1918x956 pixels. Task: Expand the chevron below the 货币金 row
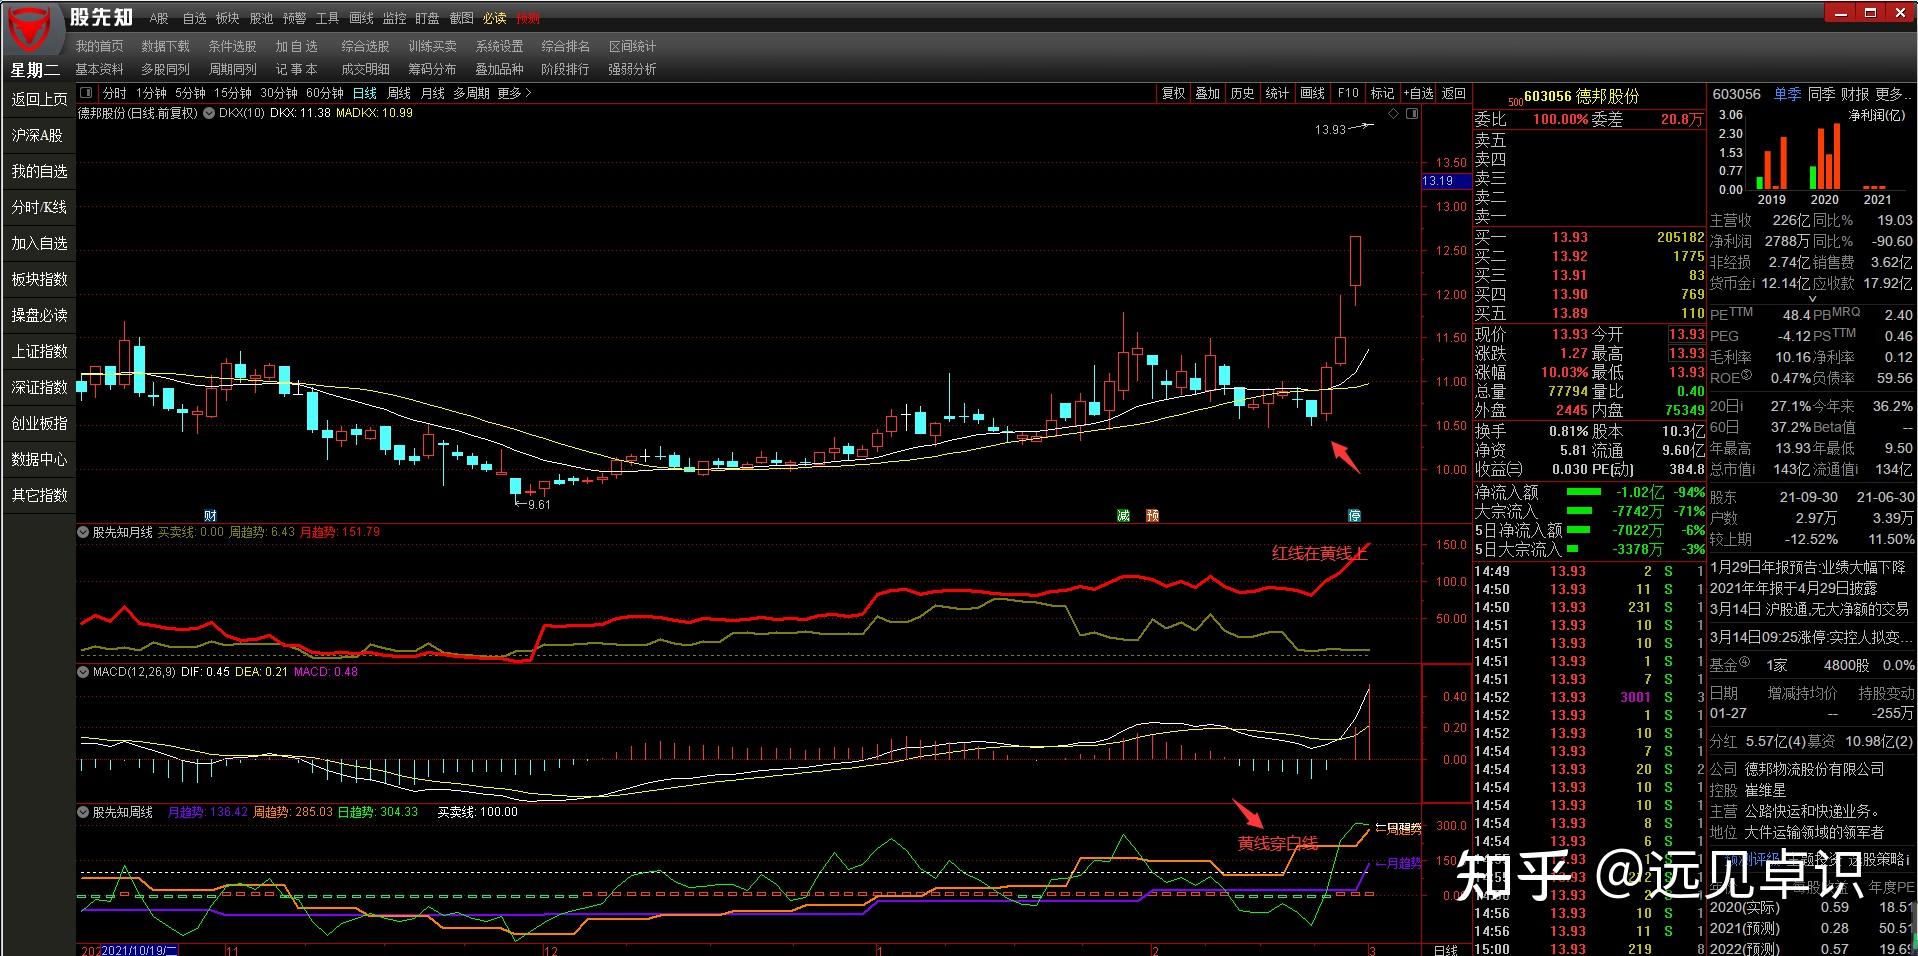(x=1811, y=298)
